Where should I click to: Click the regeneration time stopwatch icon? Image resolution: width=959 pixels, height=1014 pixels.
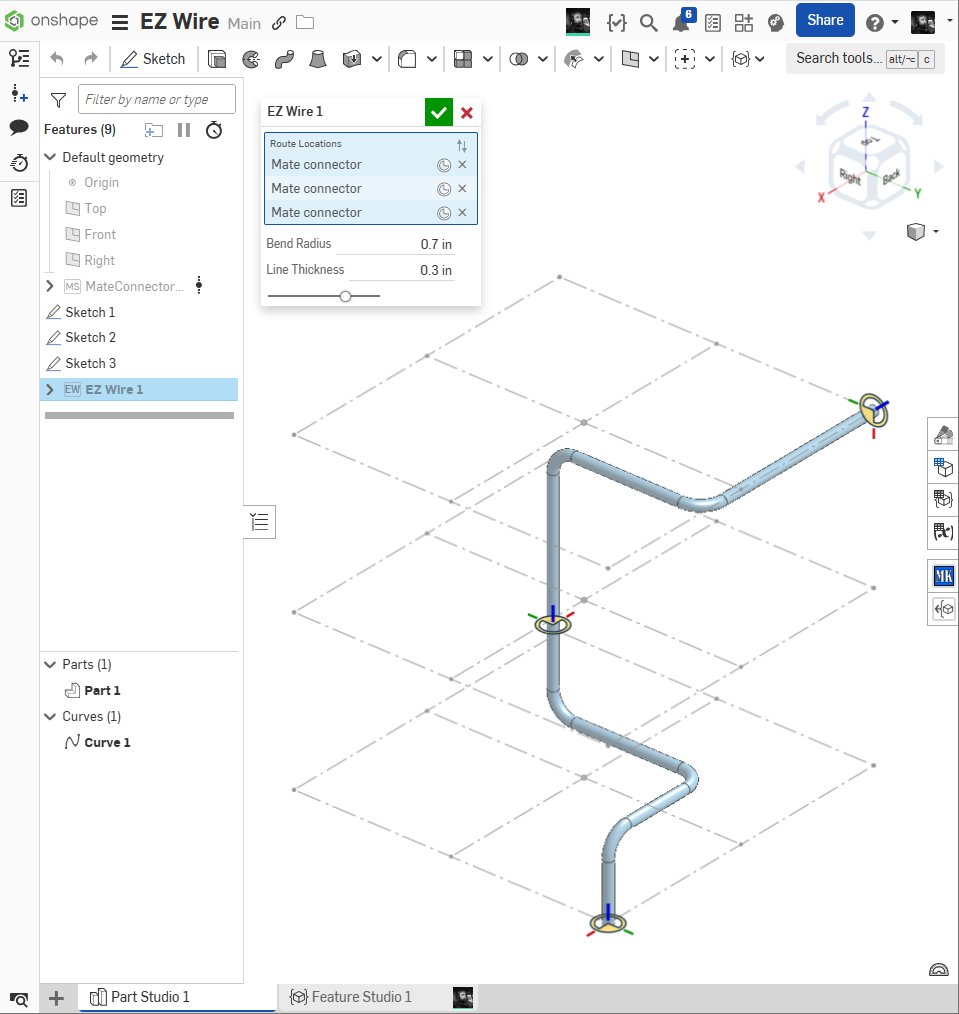pos(214,130)
